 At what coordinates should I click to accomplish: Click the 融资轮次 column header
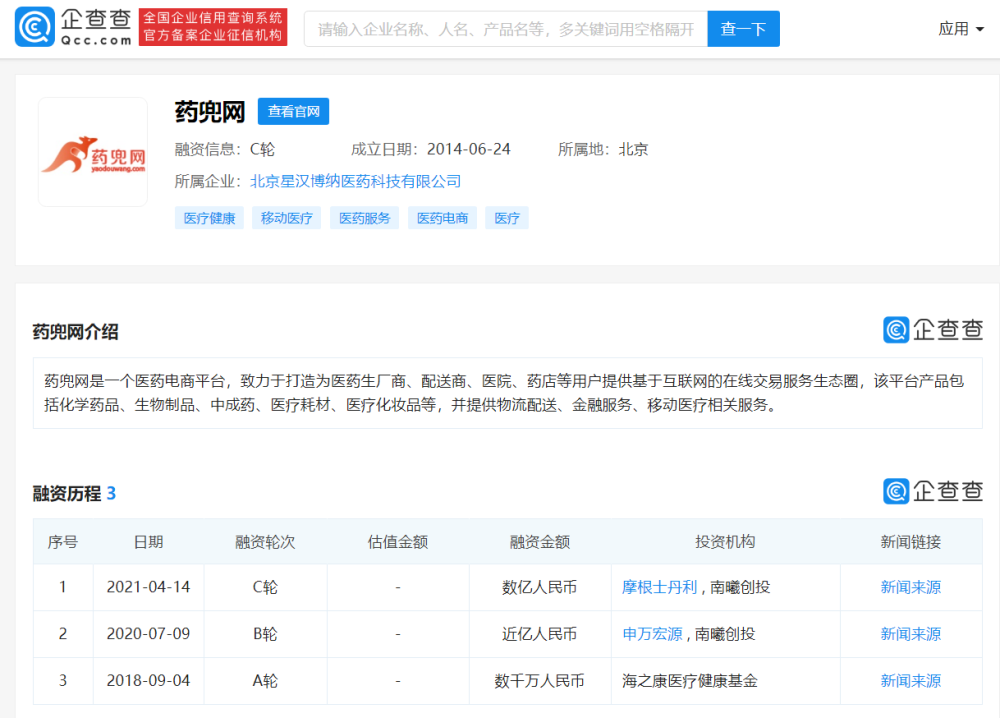click(x=265, y=542)
